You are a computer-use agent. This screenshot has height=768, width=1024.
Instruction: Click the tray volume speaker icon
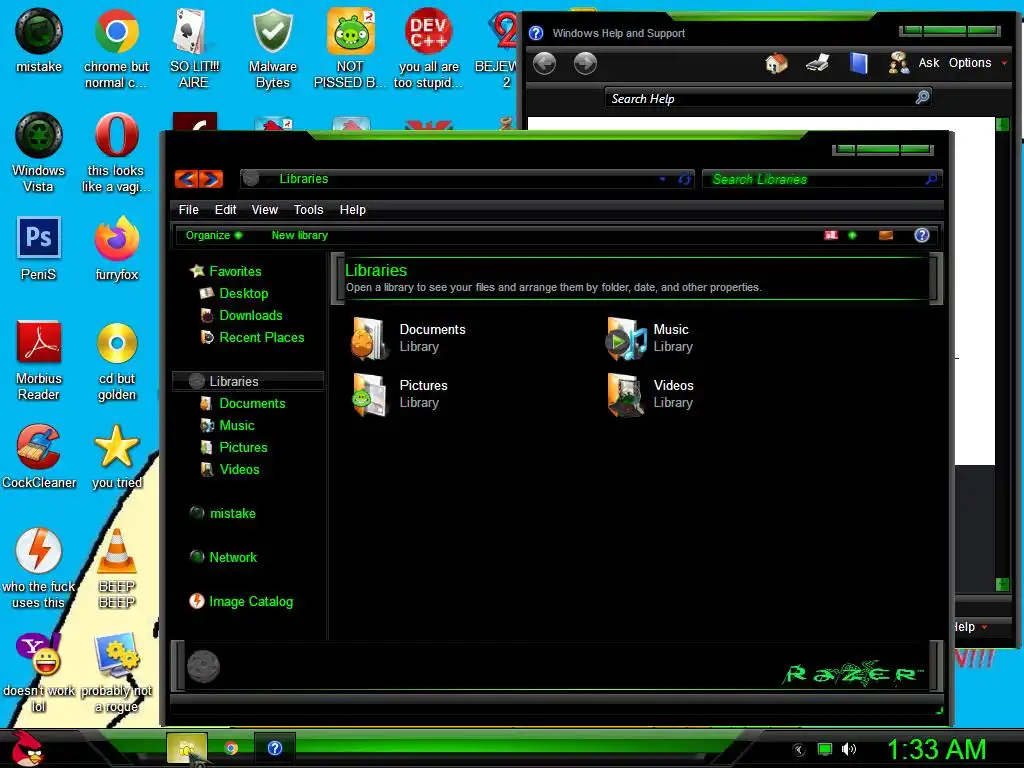848,749
